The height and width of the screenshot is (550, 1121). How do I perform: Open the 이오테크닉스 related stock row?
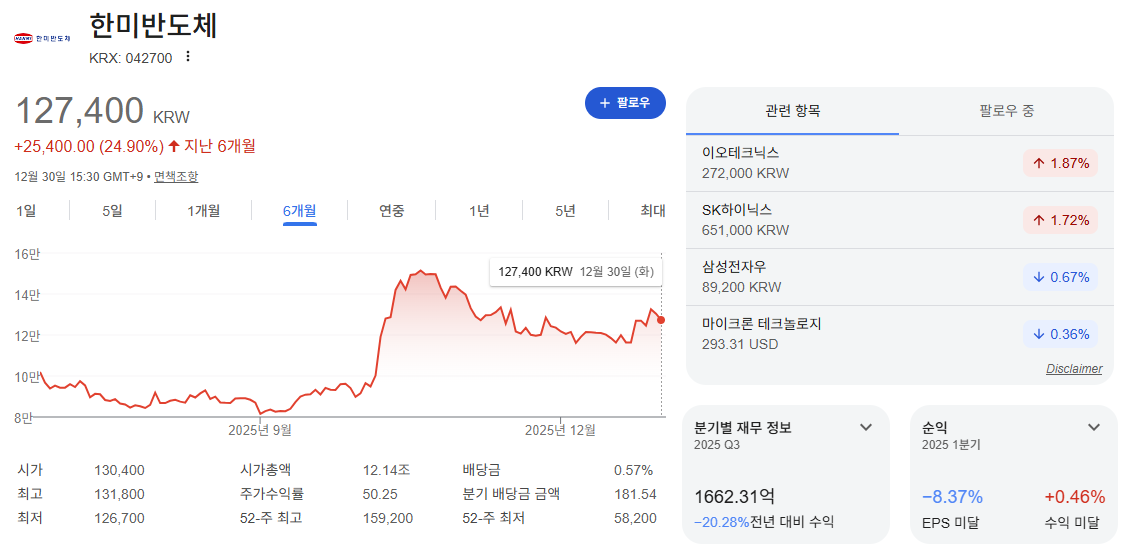(899, 163)
